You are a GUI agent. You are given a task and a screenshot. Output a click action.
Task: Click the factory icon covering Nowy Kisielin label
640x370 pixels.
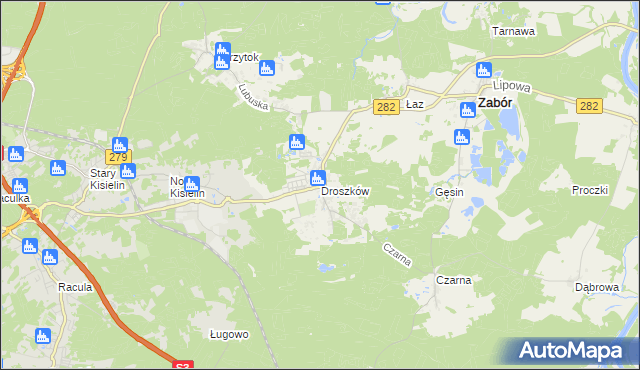coord(191,184)
